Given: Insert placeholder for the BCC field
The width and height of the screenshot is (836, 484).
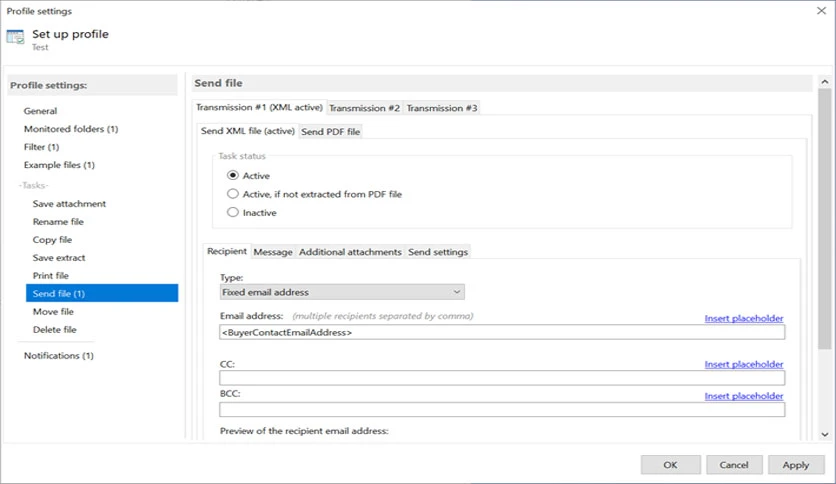Looking at the screenshot, I should [744, 396].
